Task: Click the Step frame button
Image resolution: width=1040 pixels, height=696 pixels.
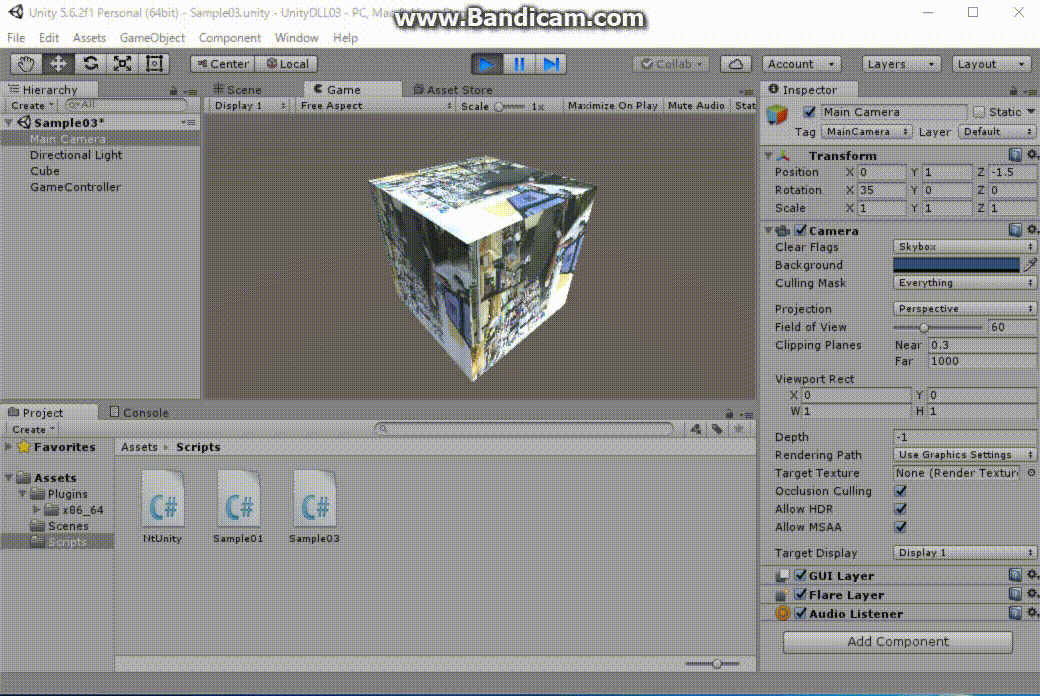Action: [551, 63]
